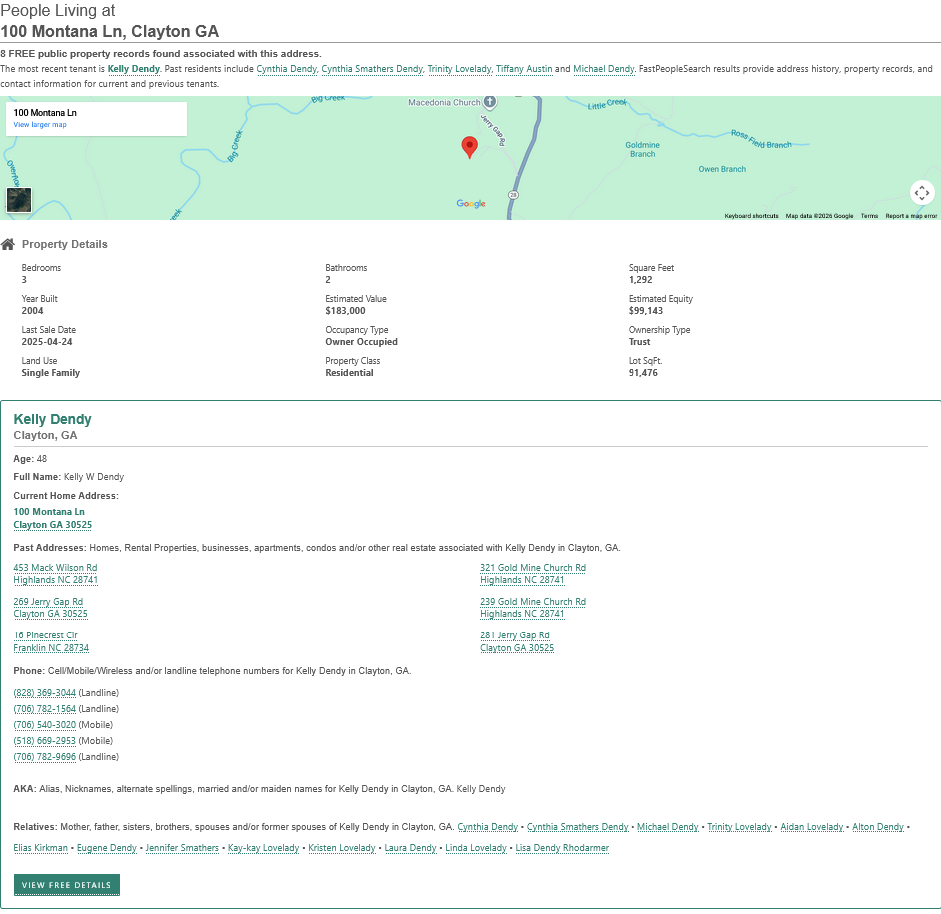Screen dimensions: 941x914
Task: Open Kelly Dendy's name heading link
Action: pyautogui.click(x=52, y=420)
